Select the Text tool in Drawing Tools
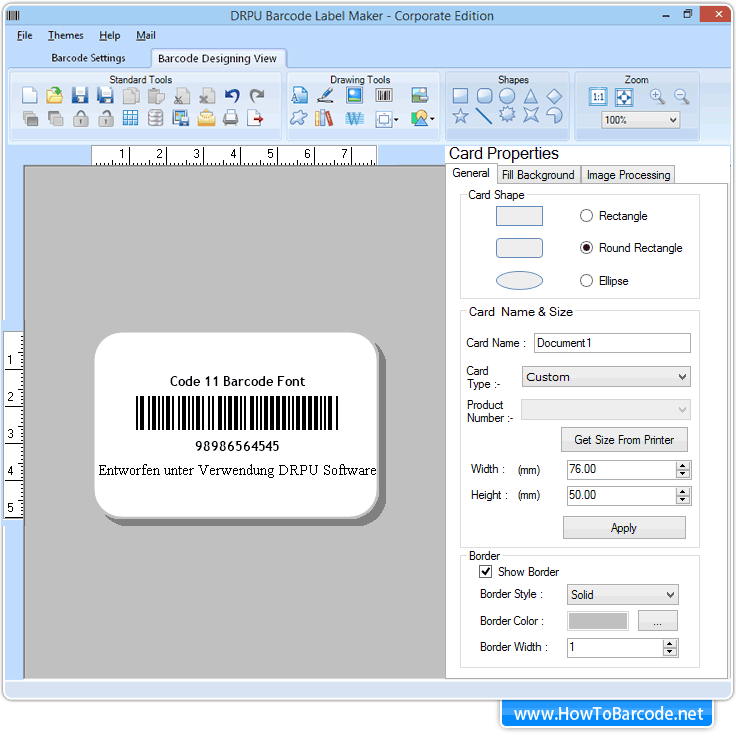This screenshot has width=736, height=734. point(299,95)
